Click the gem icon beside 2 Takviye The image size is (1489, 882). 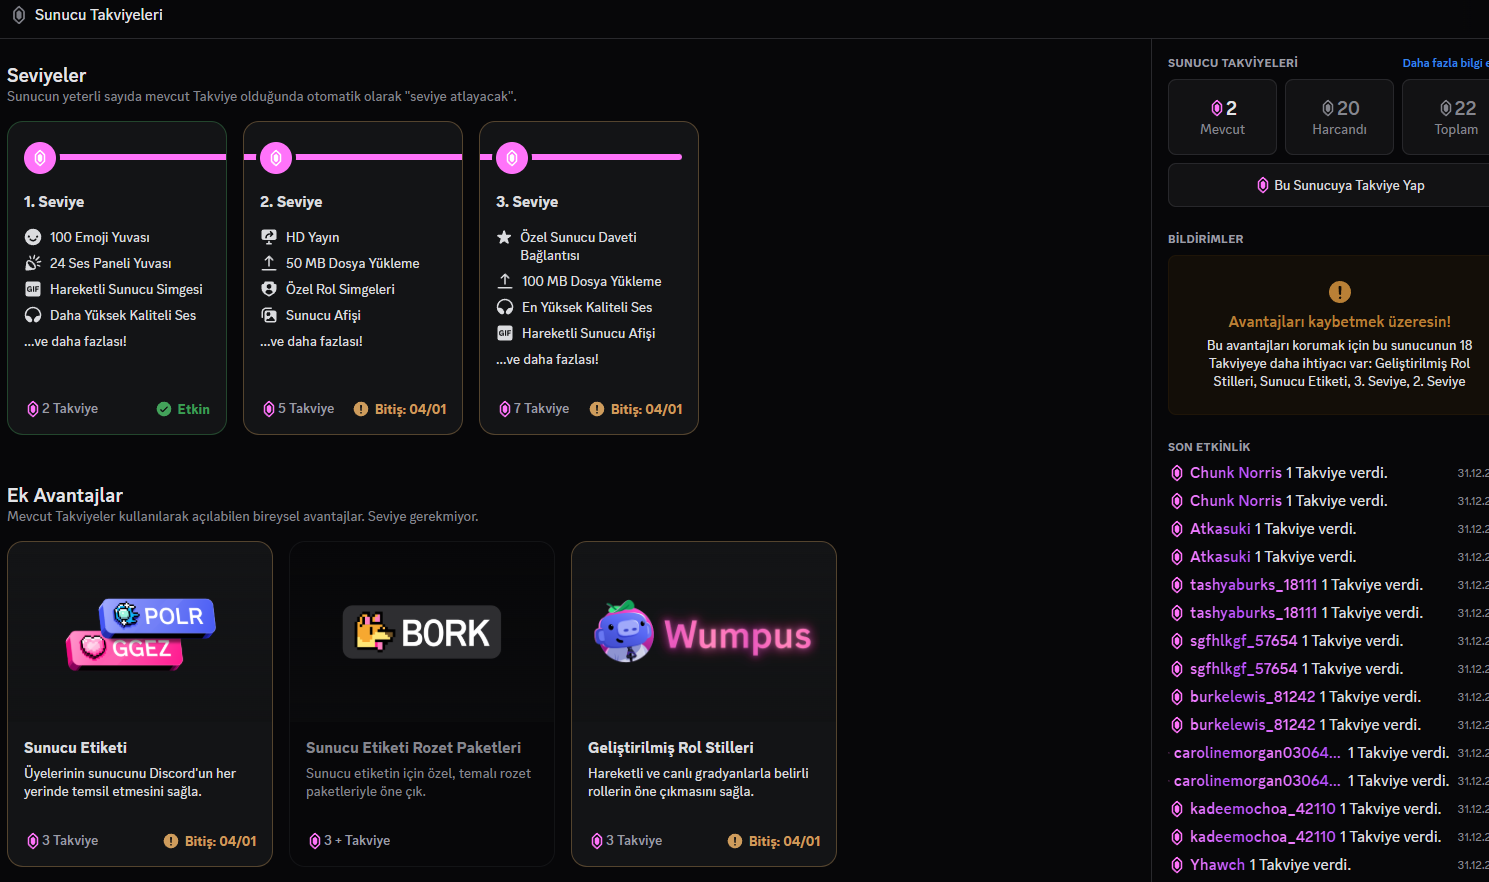click(x=32, y=409)
